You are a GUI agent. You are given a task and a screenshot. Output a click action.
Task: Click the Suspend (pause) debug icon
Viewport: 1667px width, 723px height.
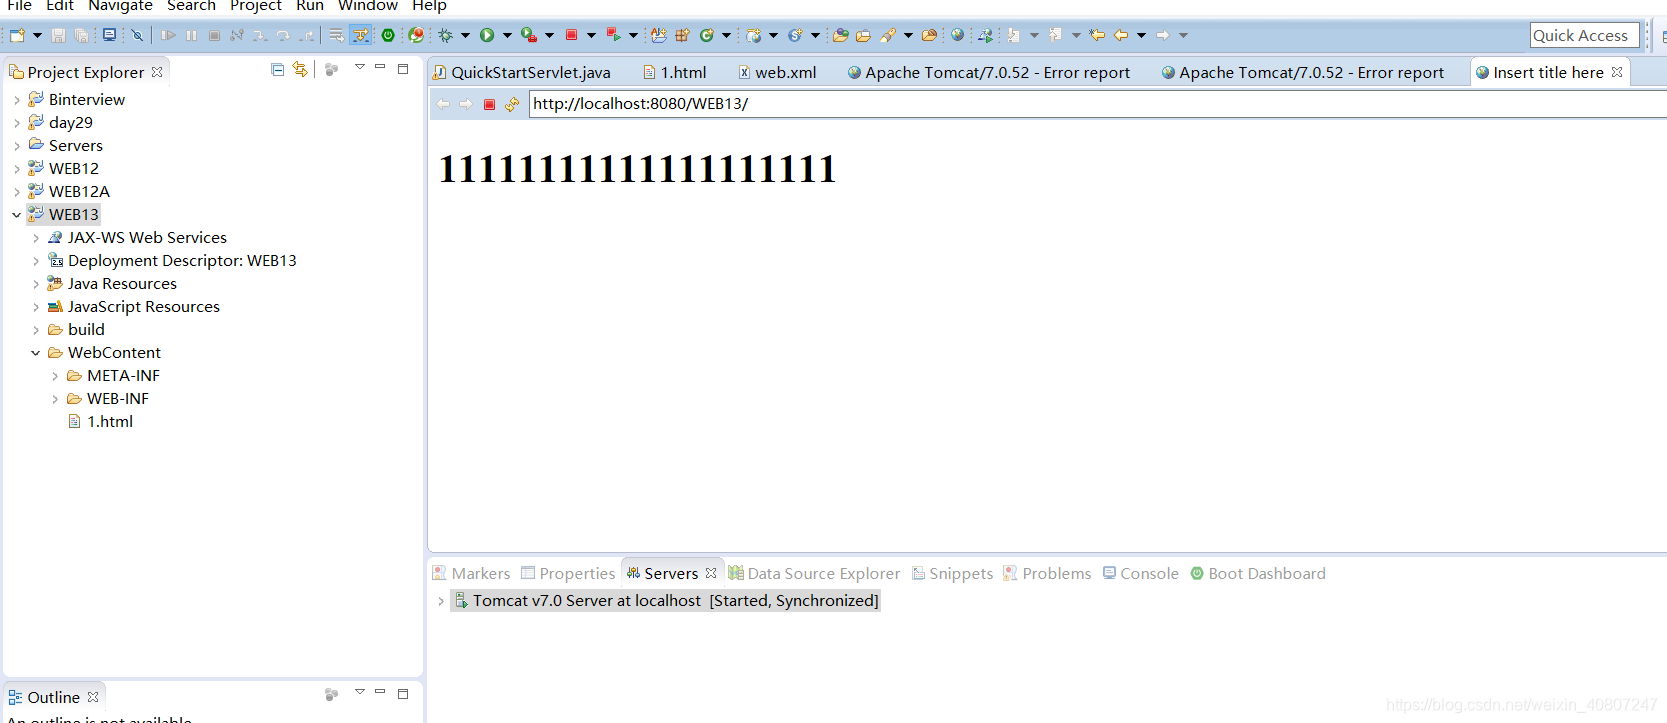(x=191, y=35)
